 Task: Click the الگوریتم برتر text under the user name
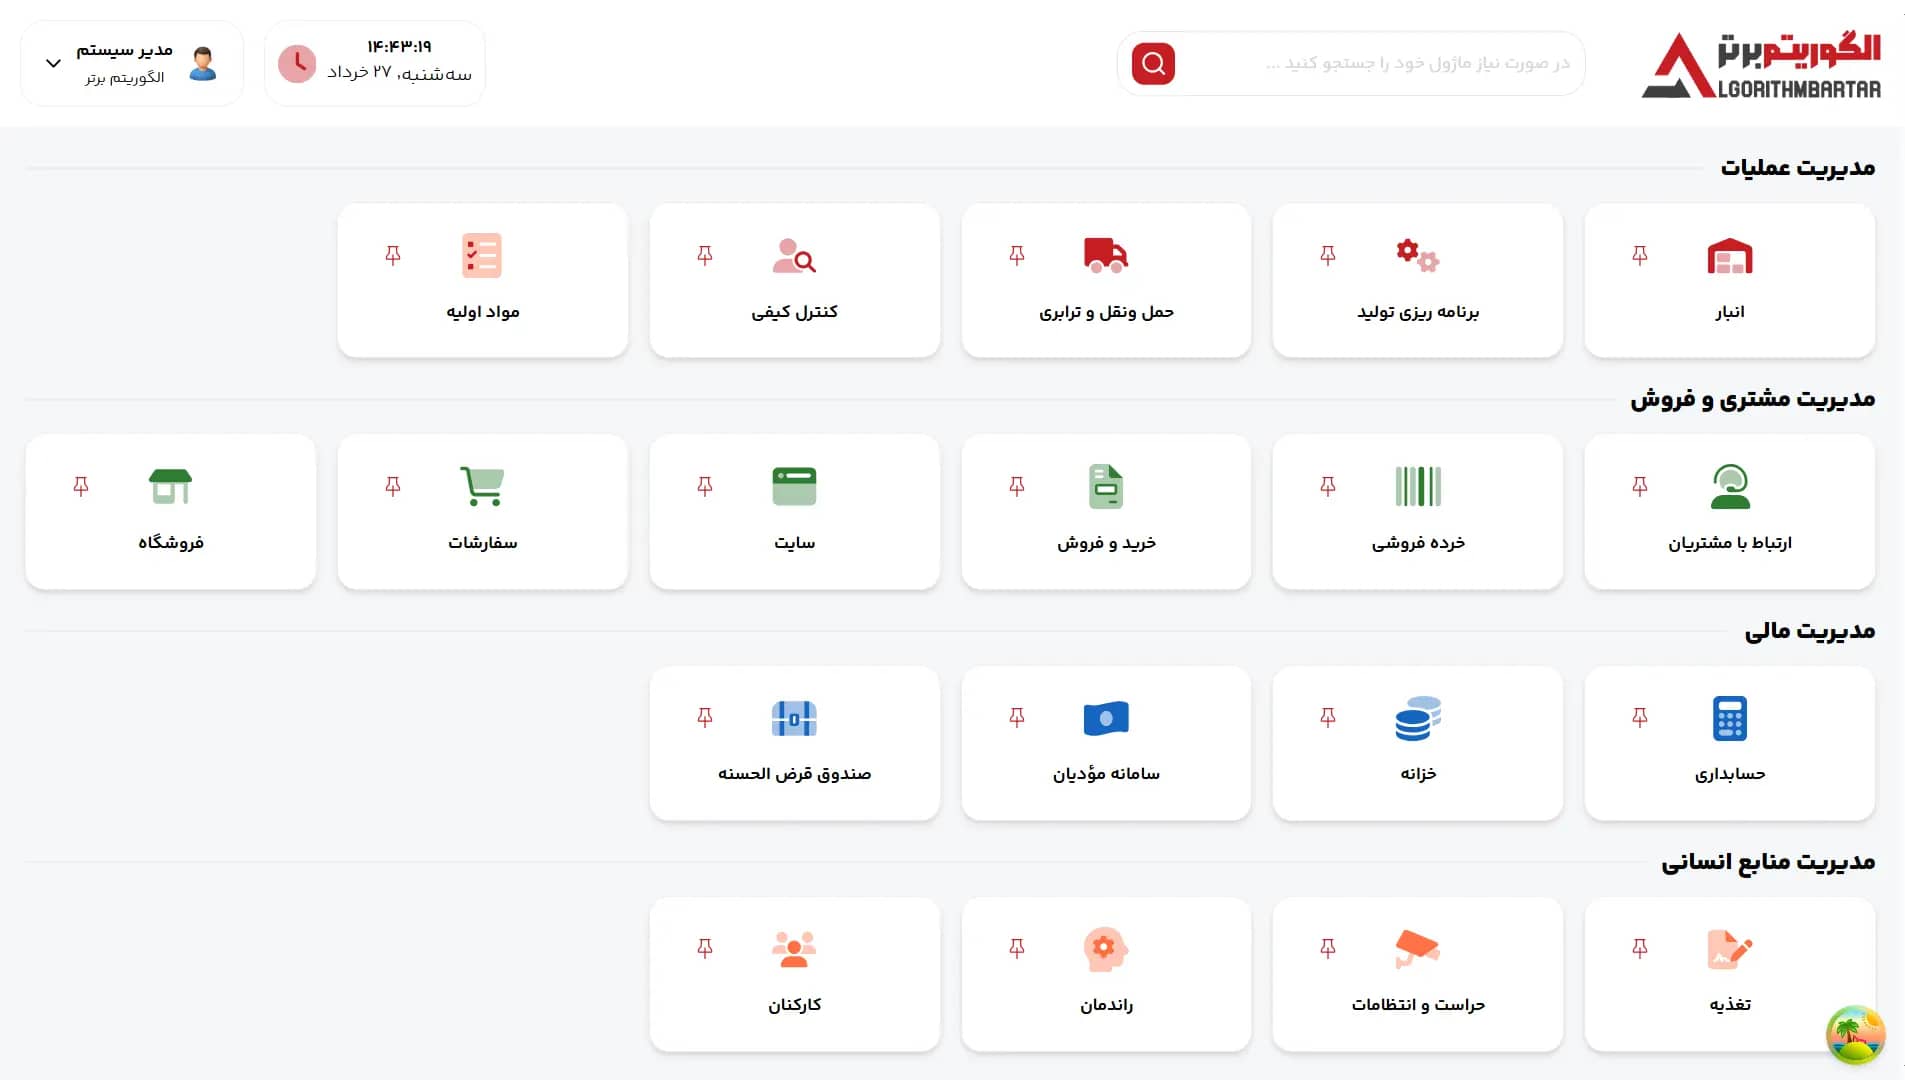click(125, 78)
